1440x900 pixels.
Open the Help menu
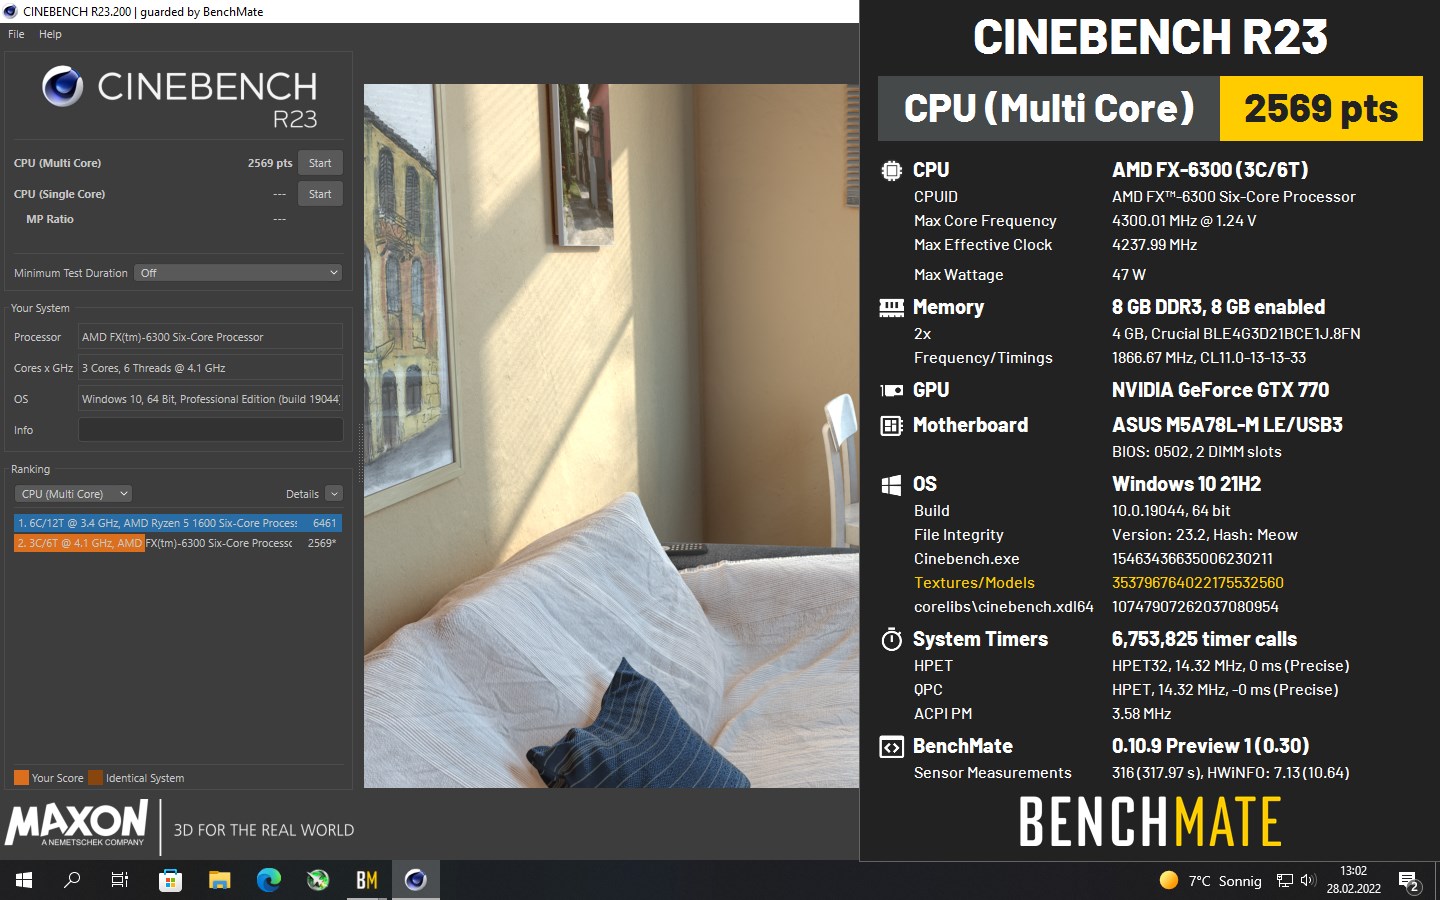coord(50,34)
